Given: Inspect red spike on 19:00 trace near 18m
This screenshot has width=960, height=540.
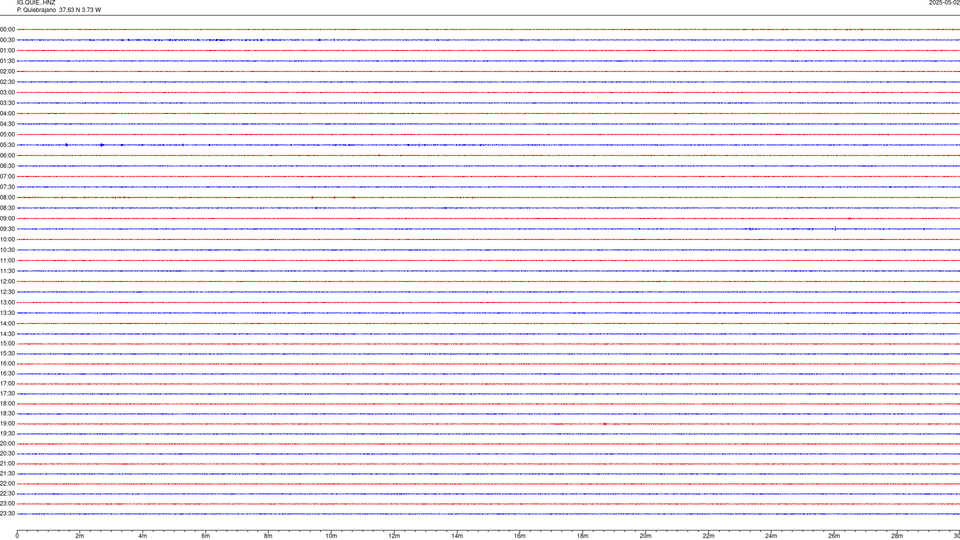Looking at the screenshot, I should click(604, 424).
